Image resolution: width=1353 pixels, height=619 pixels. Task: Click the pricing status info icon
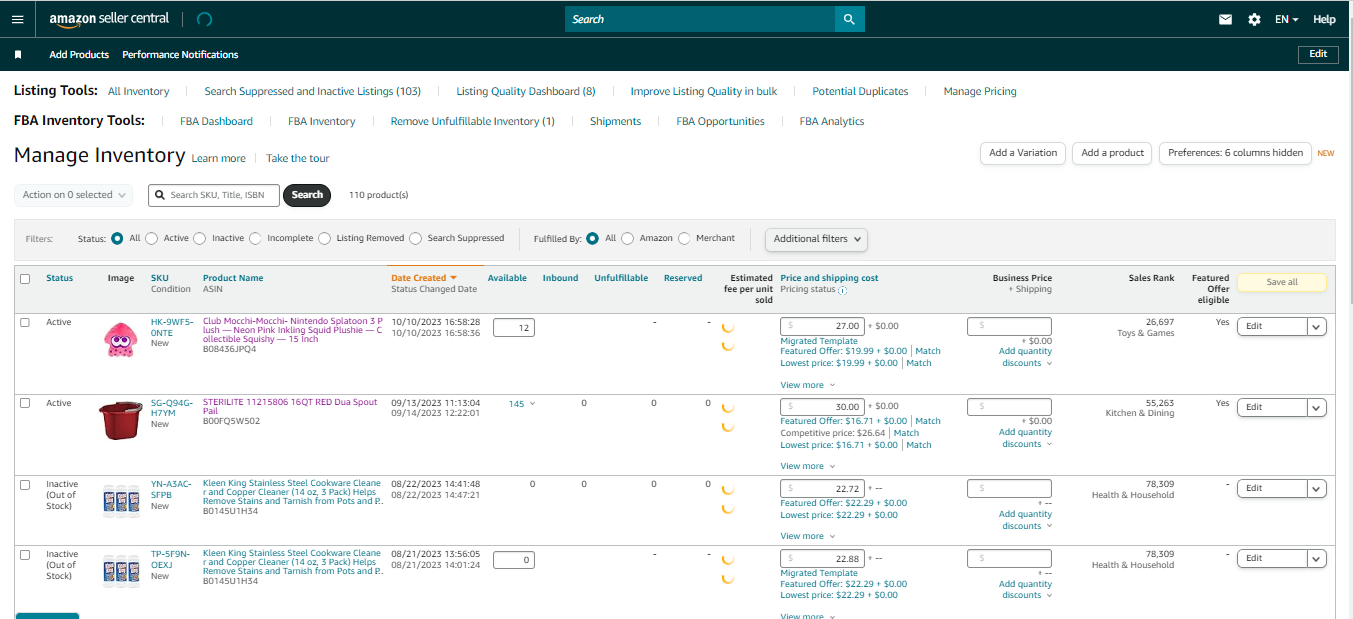[x=842, y=290]
